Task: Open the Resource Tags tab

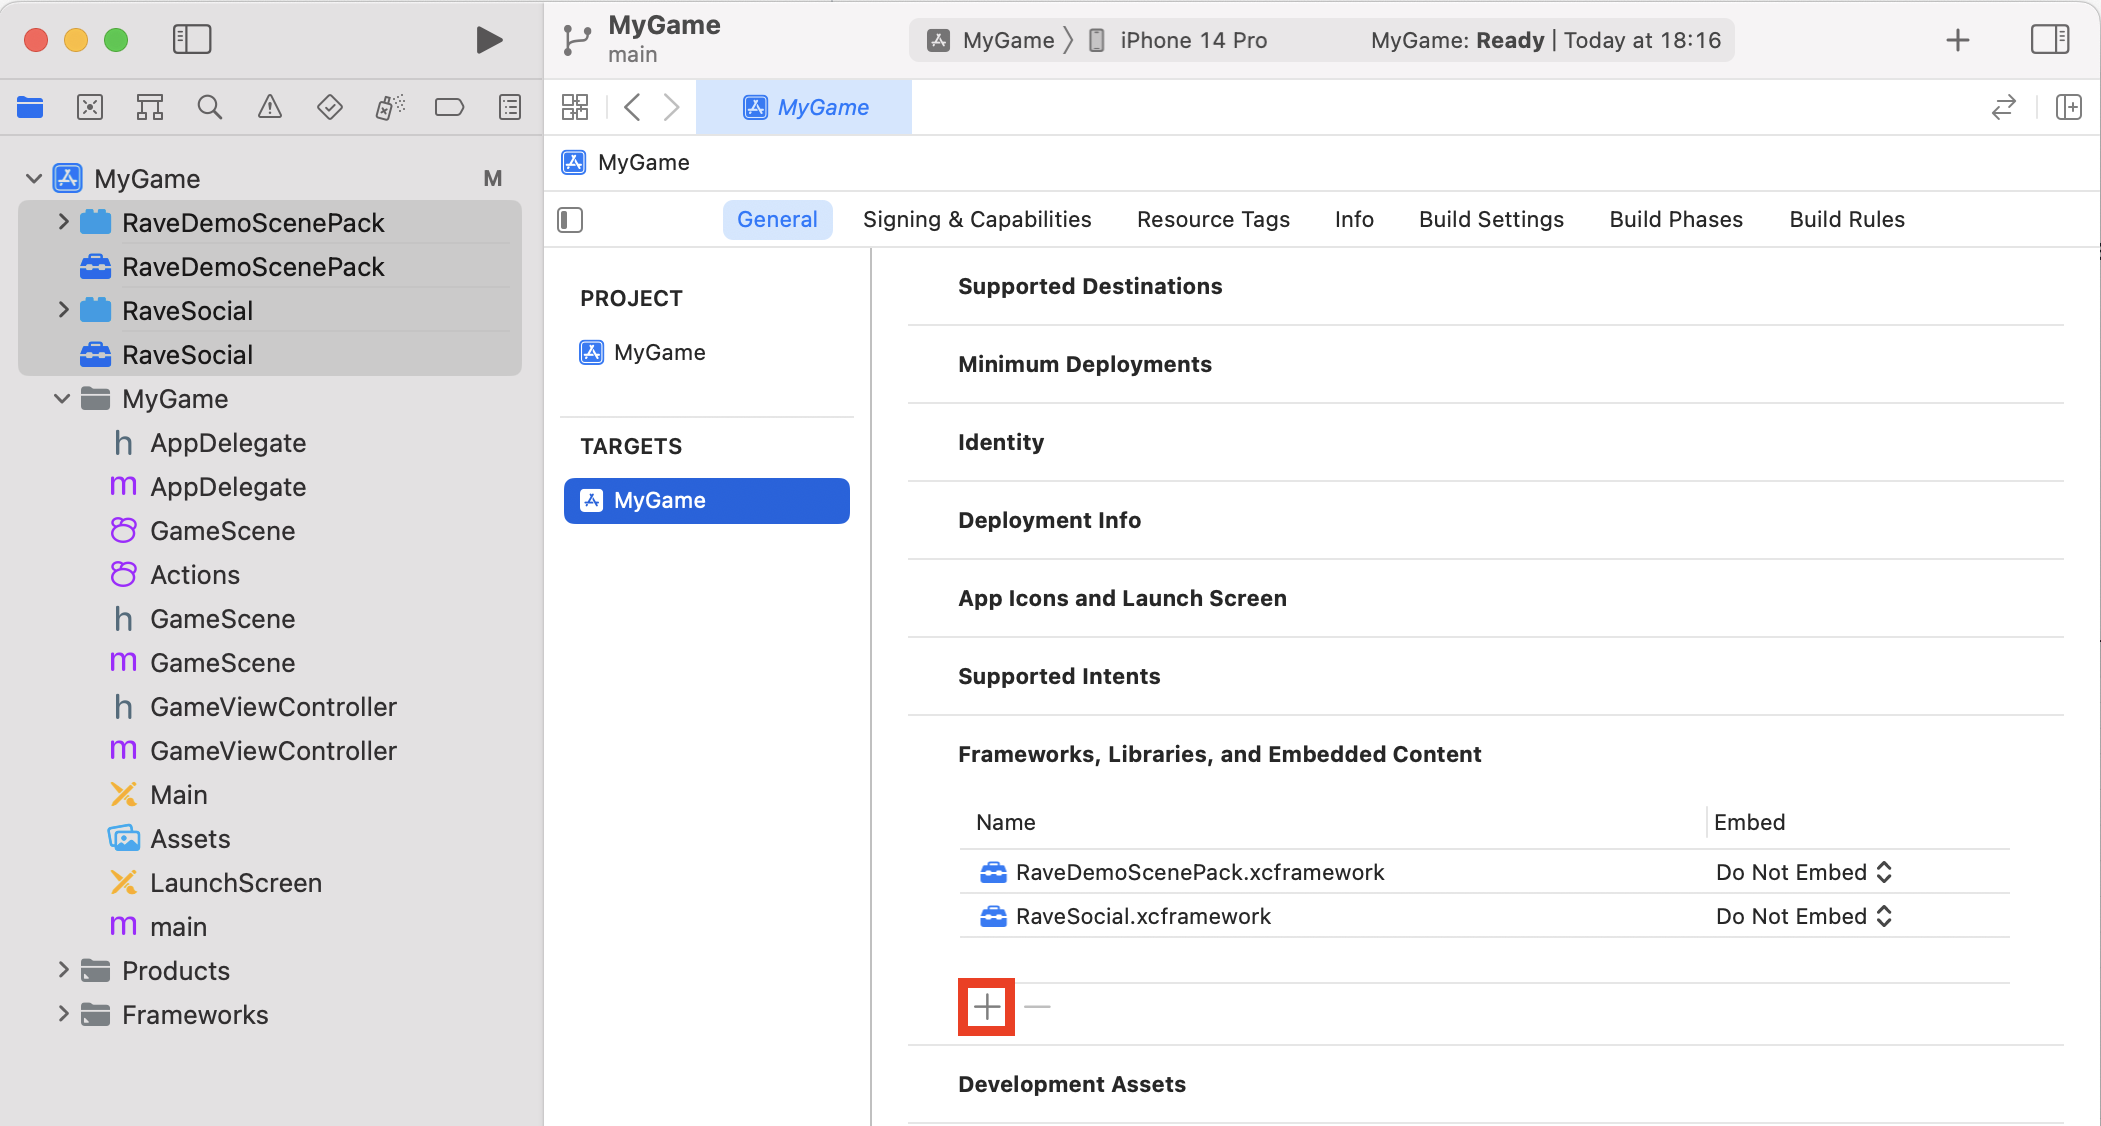Action: click(x=1213, y=220)
